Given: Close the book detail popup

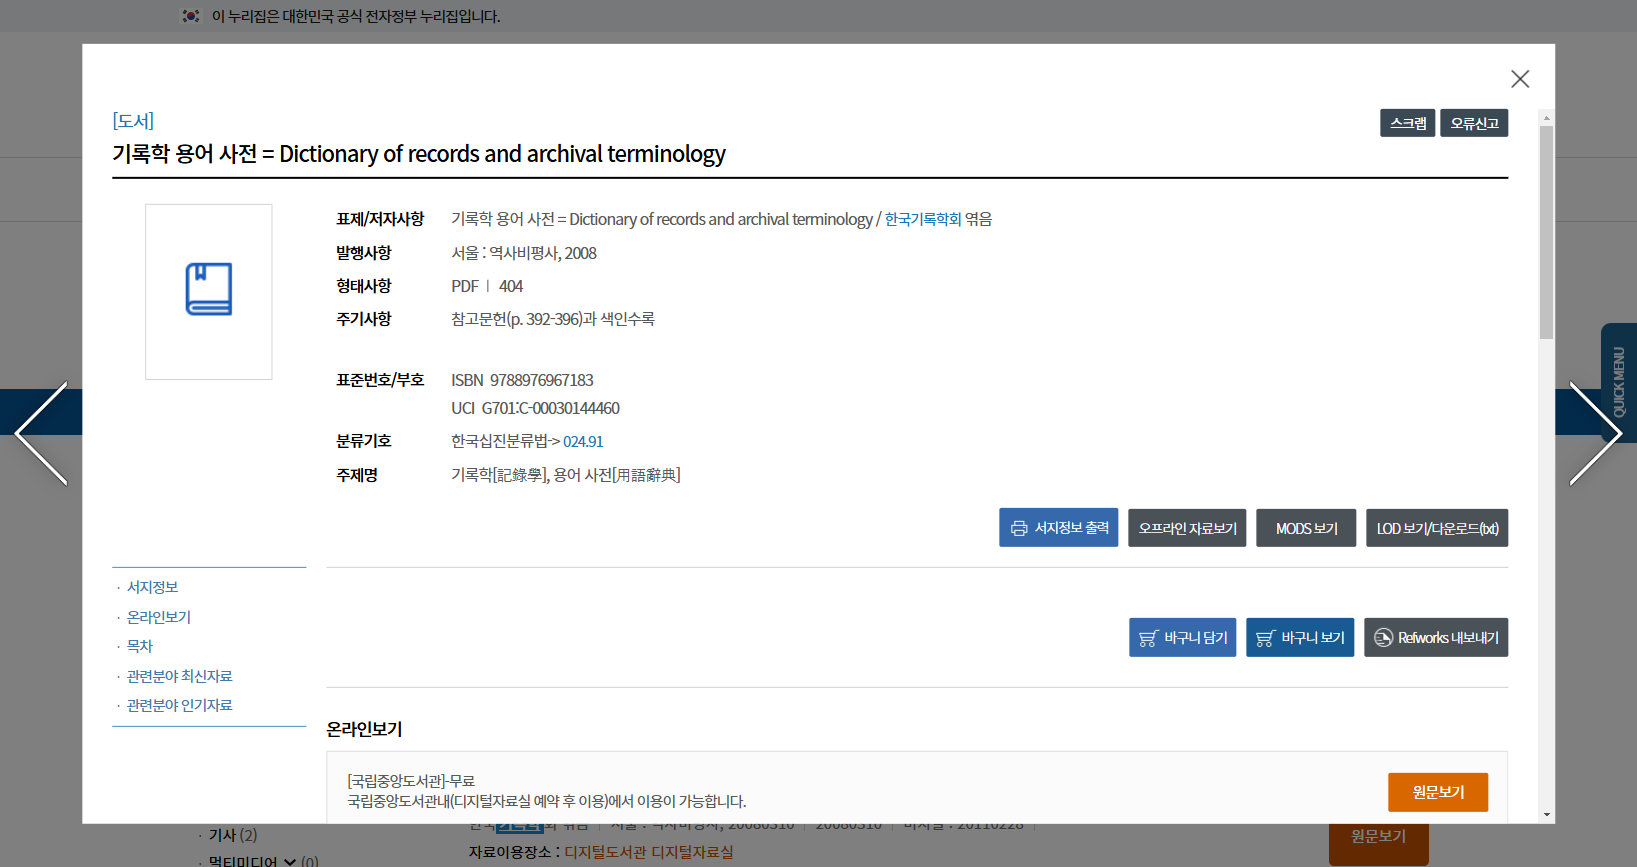Looking at the screenshot, I should (1519, 79).
